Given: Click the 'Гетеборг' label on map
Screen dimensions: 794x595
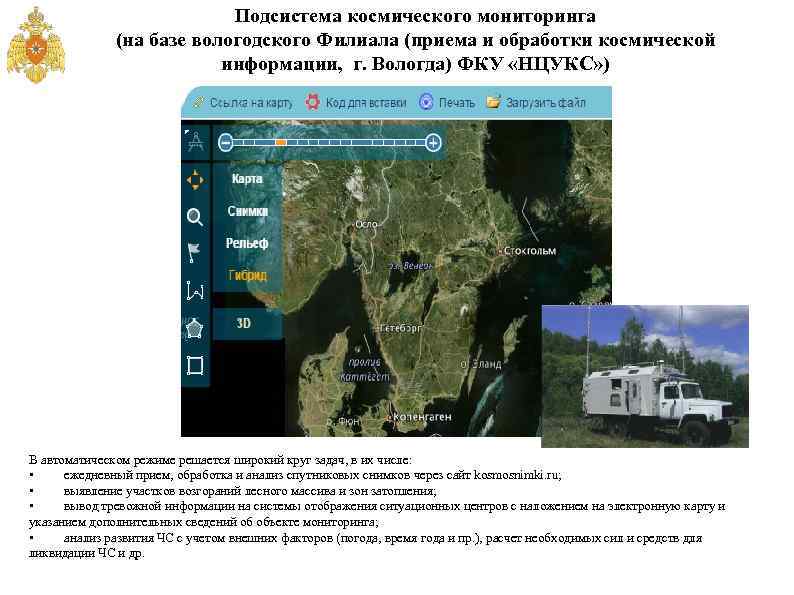Looking at the screenshot, I should tap(401, 328).
